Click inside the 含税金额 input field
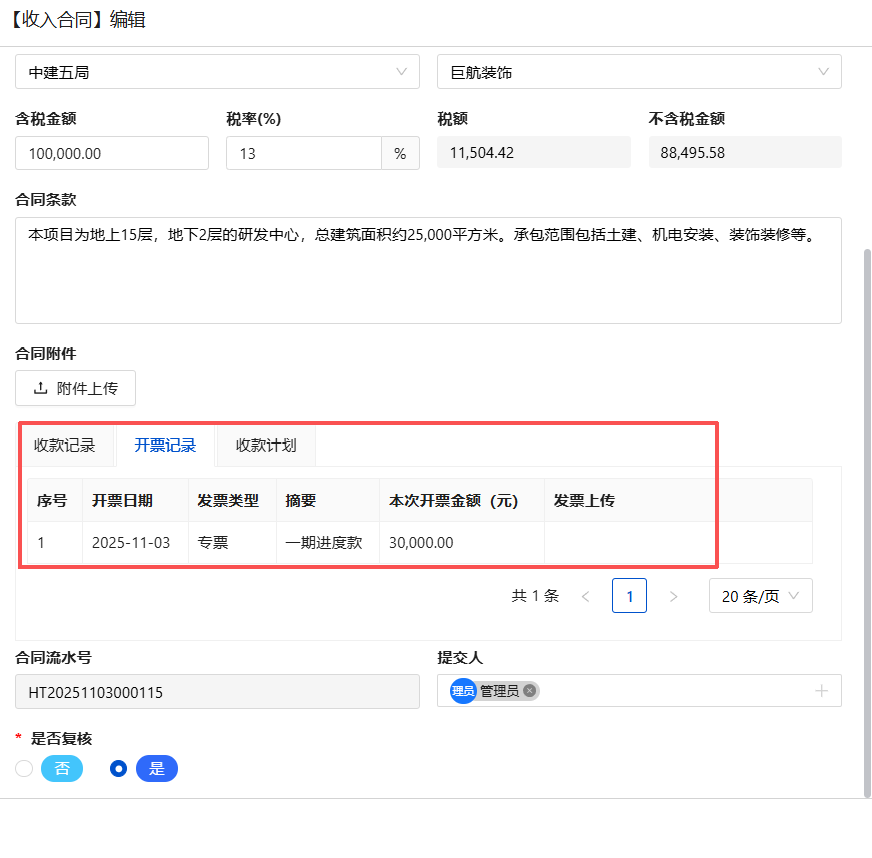The width and height of the screenshot is (872, 858). (111, 153)
